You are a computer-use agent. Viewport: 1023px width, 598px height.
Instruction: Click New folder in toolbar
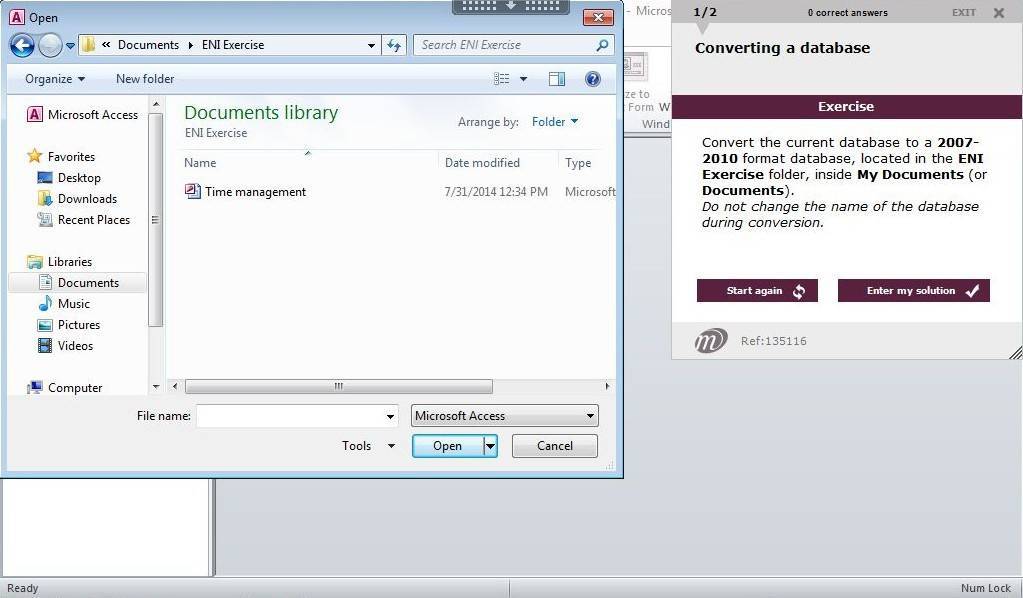(x=145, y=79)
